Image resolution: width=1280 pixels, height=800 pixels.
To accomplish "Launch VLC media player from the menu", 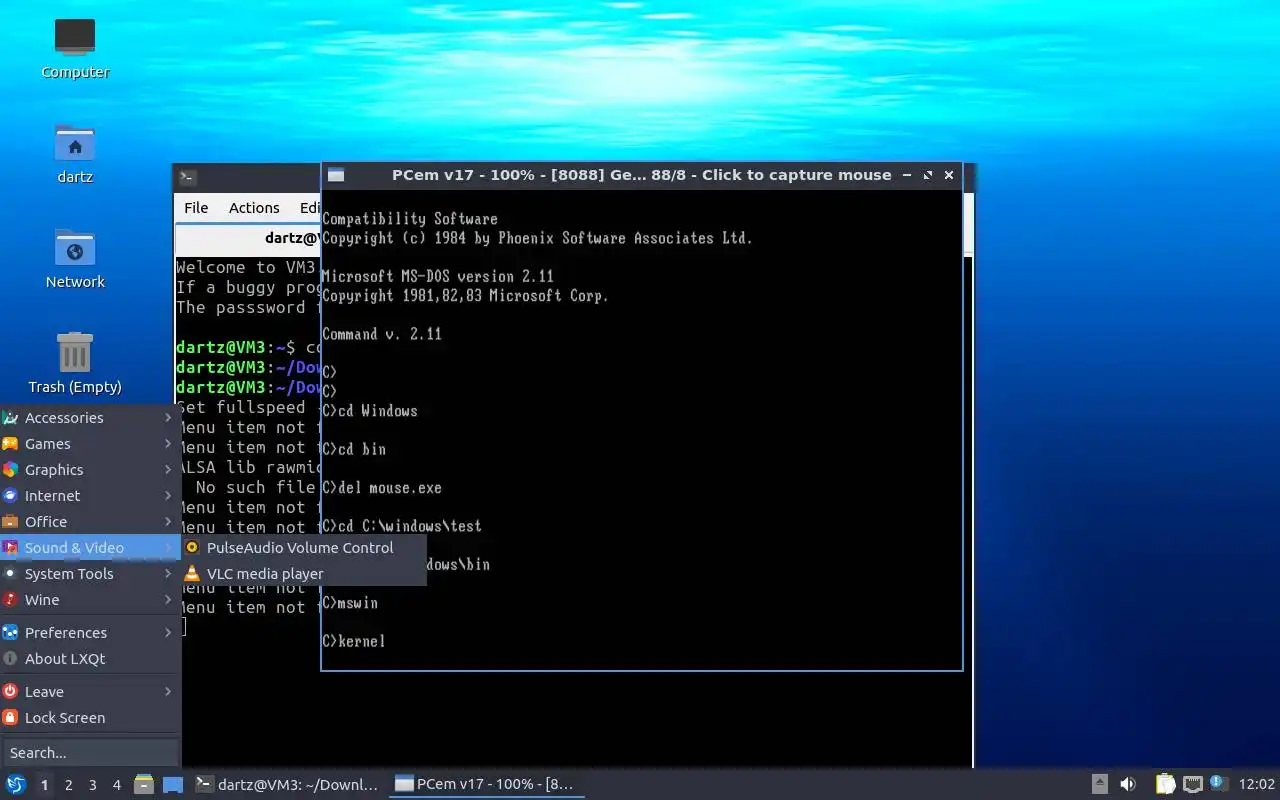I will point(304,574).
